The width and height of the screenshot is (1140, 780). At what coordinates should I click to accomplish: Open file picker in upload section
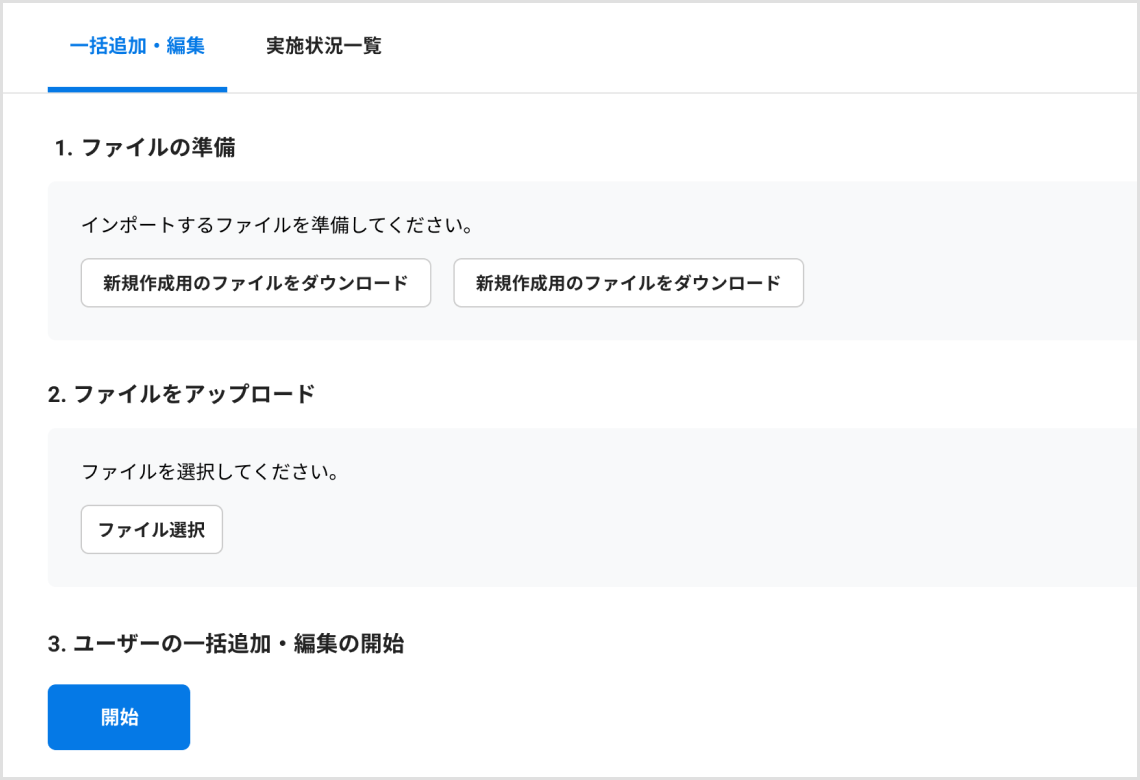tap(151, 529)
